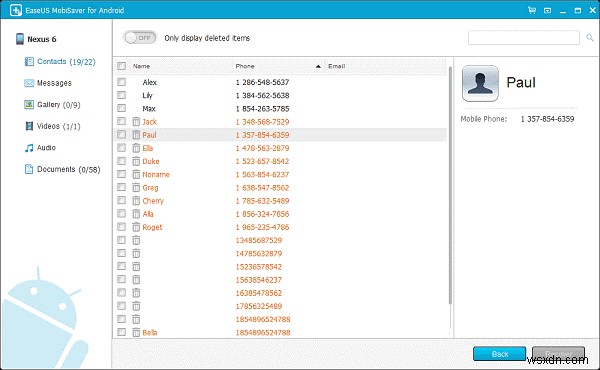Open the Gallery (0/9) category
This screenshot has height=370, width=600.
pyautogui.click(x=59, y=104)
